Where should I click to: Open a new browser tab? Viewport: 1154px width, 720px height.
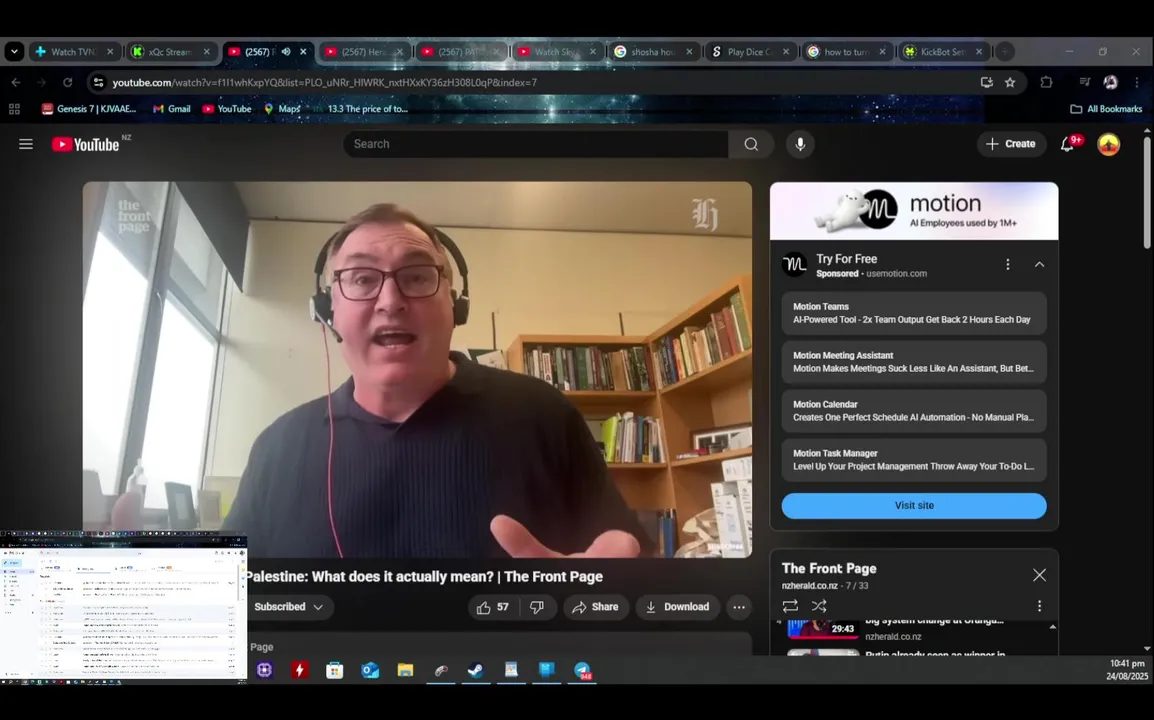click(x=1005, y=52)
